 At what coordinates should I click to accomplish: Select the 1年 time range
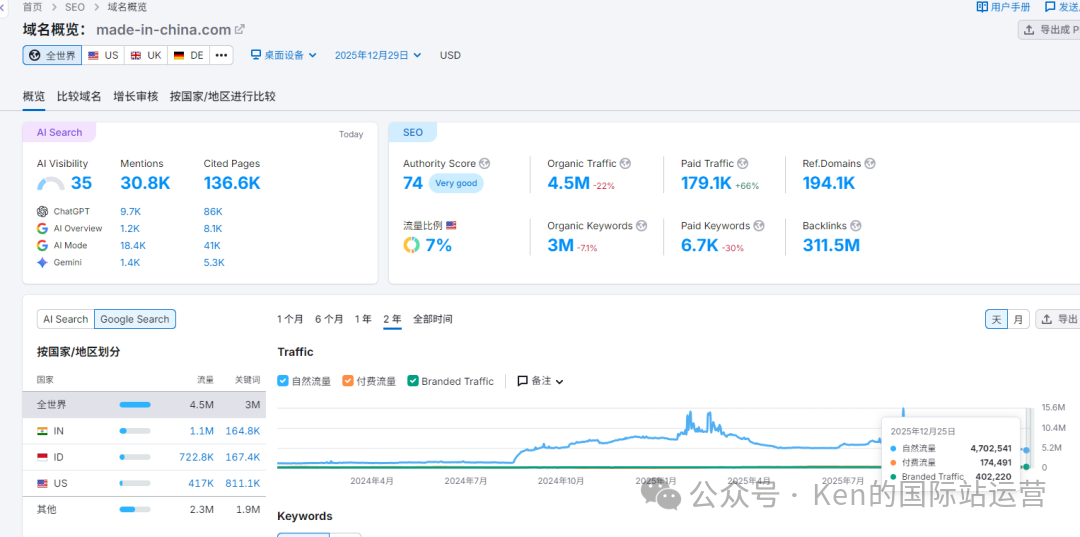pos(363,319)
